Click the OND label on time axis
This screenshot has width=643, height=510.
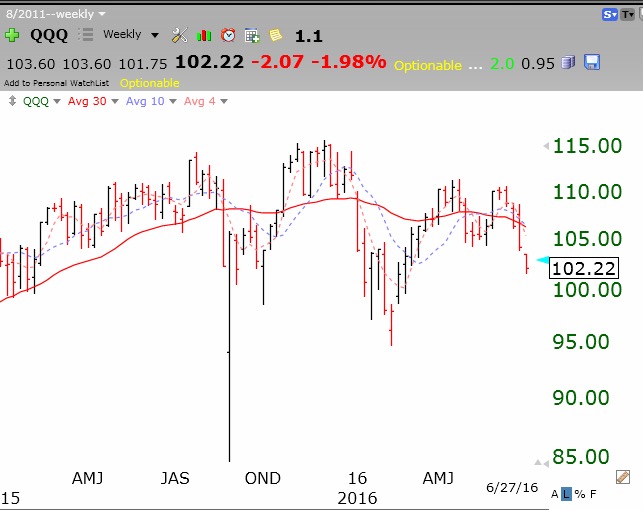point(262,478)
